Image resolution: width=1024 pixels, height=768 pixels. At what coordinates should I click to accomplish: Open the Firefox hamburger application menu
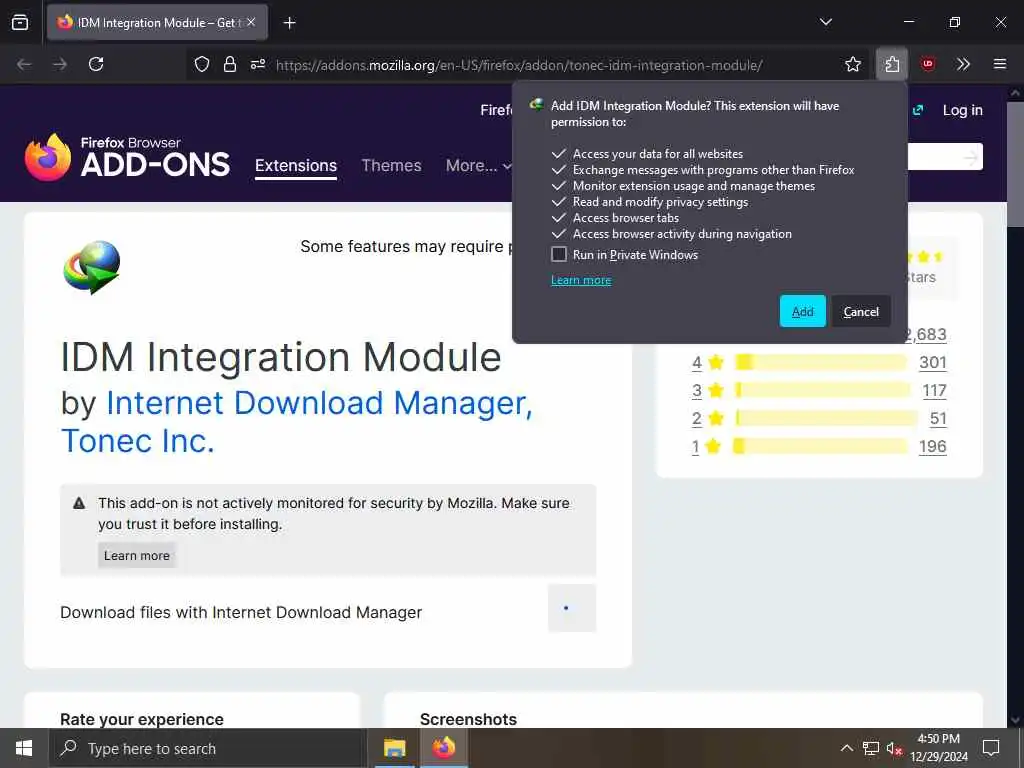click(x=1000, y=64)
